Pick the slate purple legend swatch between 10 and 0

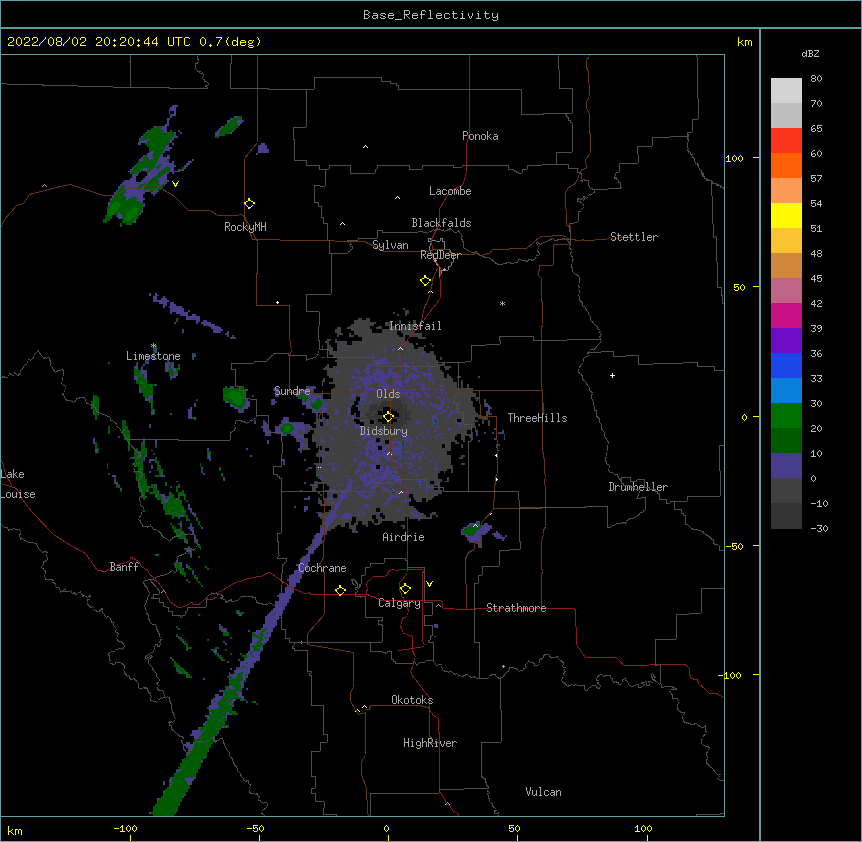point(786,466)
